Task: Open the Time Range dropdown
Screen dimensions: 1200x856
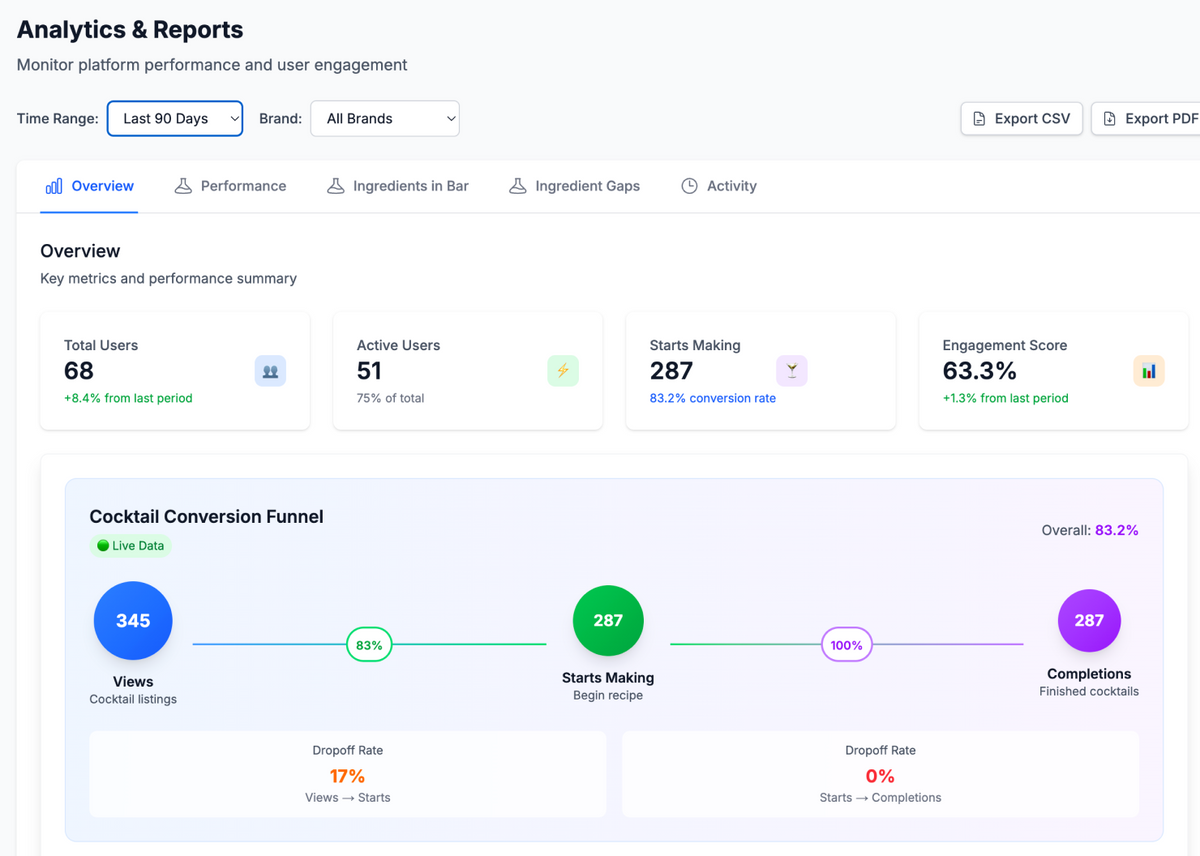Action: [175, 118]
